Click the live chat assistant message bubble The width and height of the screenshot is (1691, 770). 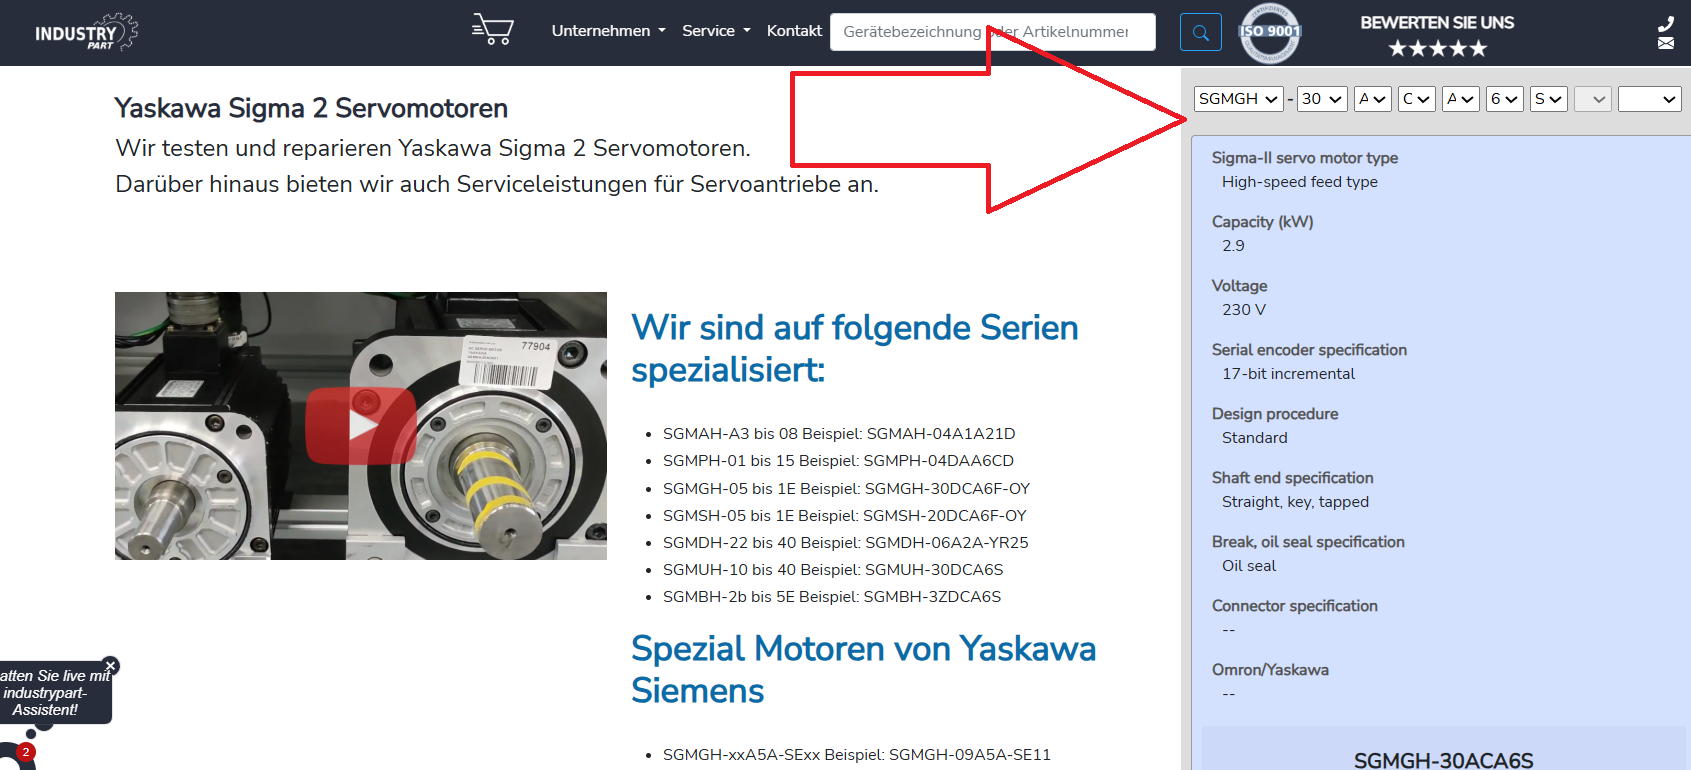coord(54,693)
